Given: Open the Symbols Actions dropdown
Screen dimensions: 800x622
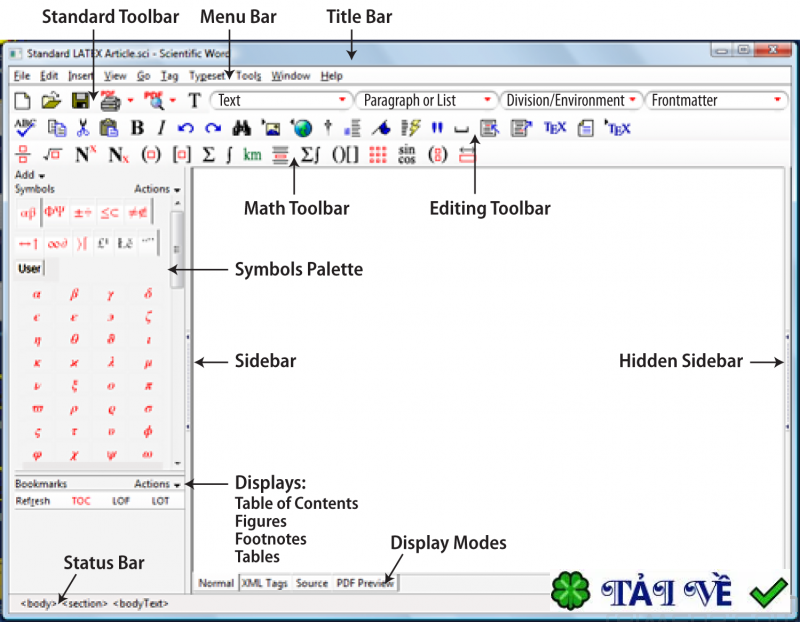Looking at the screenshot, I should 157,189.
